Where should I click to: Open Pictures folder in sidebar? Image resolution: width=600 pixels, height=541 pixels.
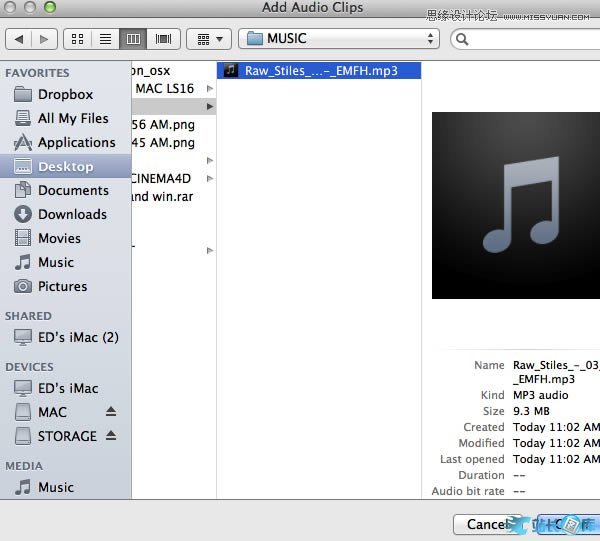(x=62, y=286)
